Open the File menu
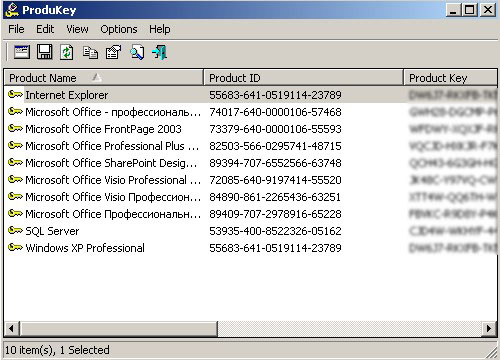The width and height of the screenshot is (500, 360). pos(16,29)
